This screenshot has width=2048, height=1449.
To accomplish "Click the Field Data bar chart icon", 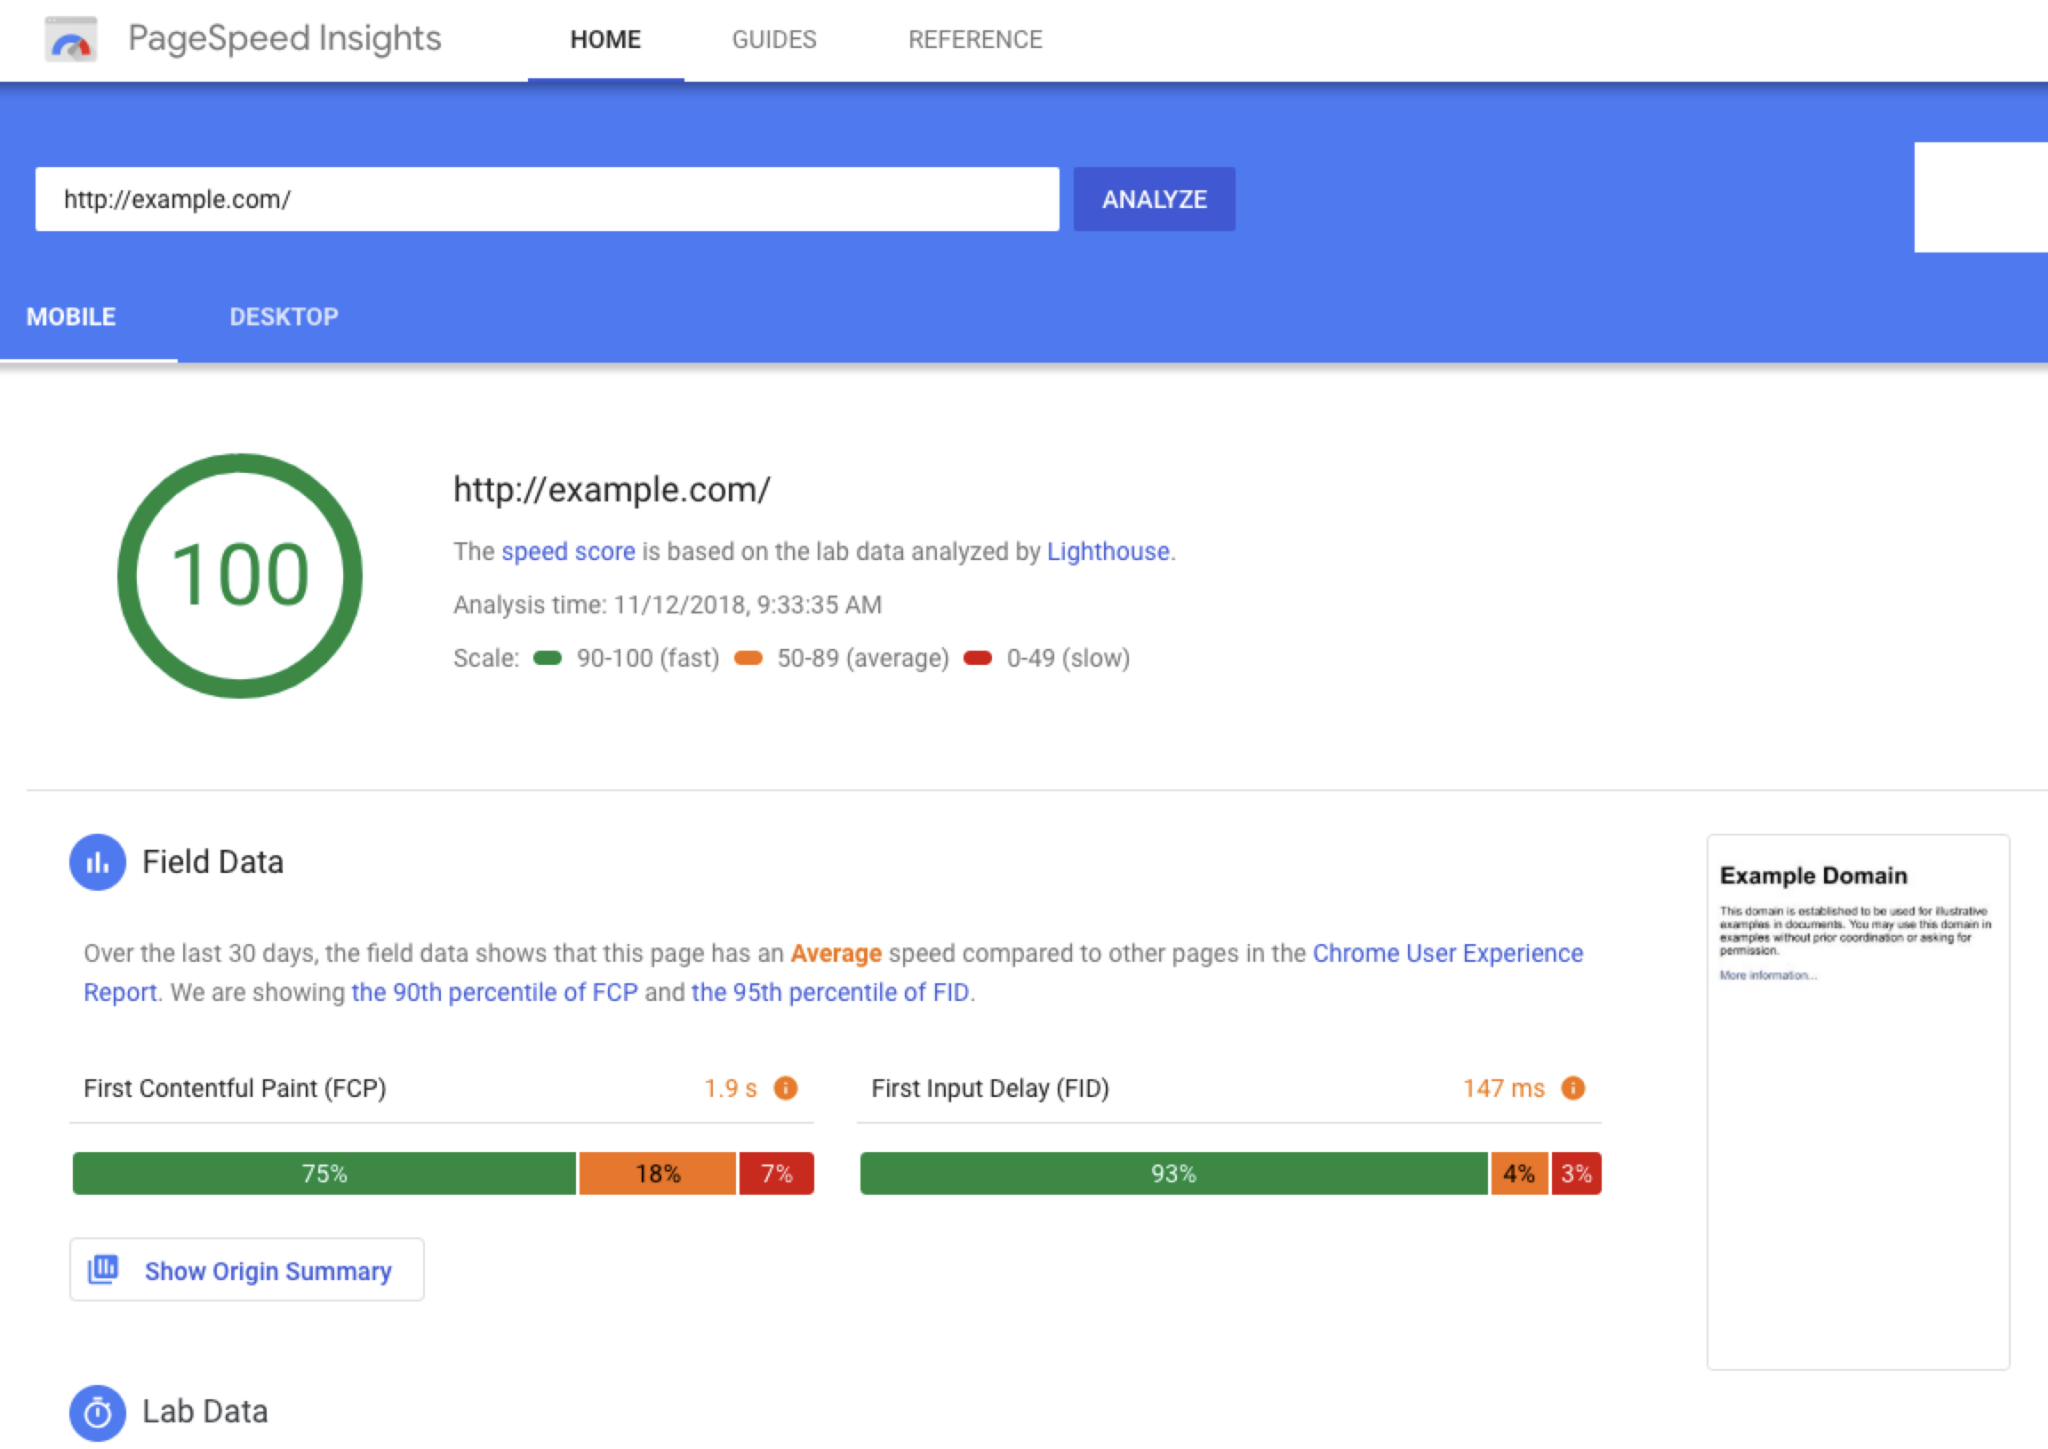I will point(97,862).
